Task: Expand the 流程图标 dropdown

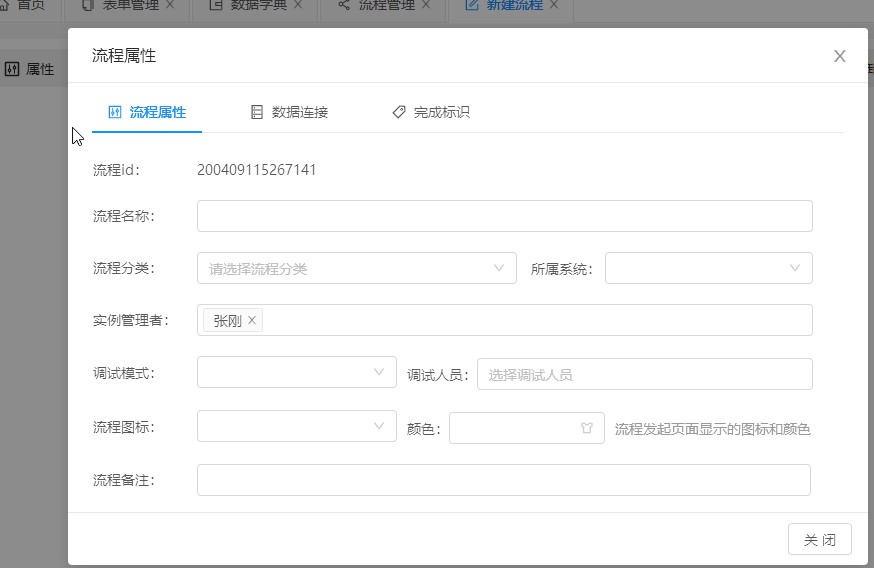Action: click(297, 426)
